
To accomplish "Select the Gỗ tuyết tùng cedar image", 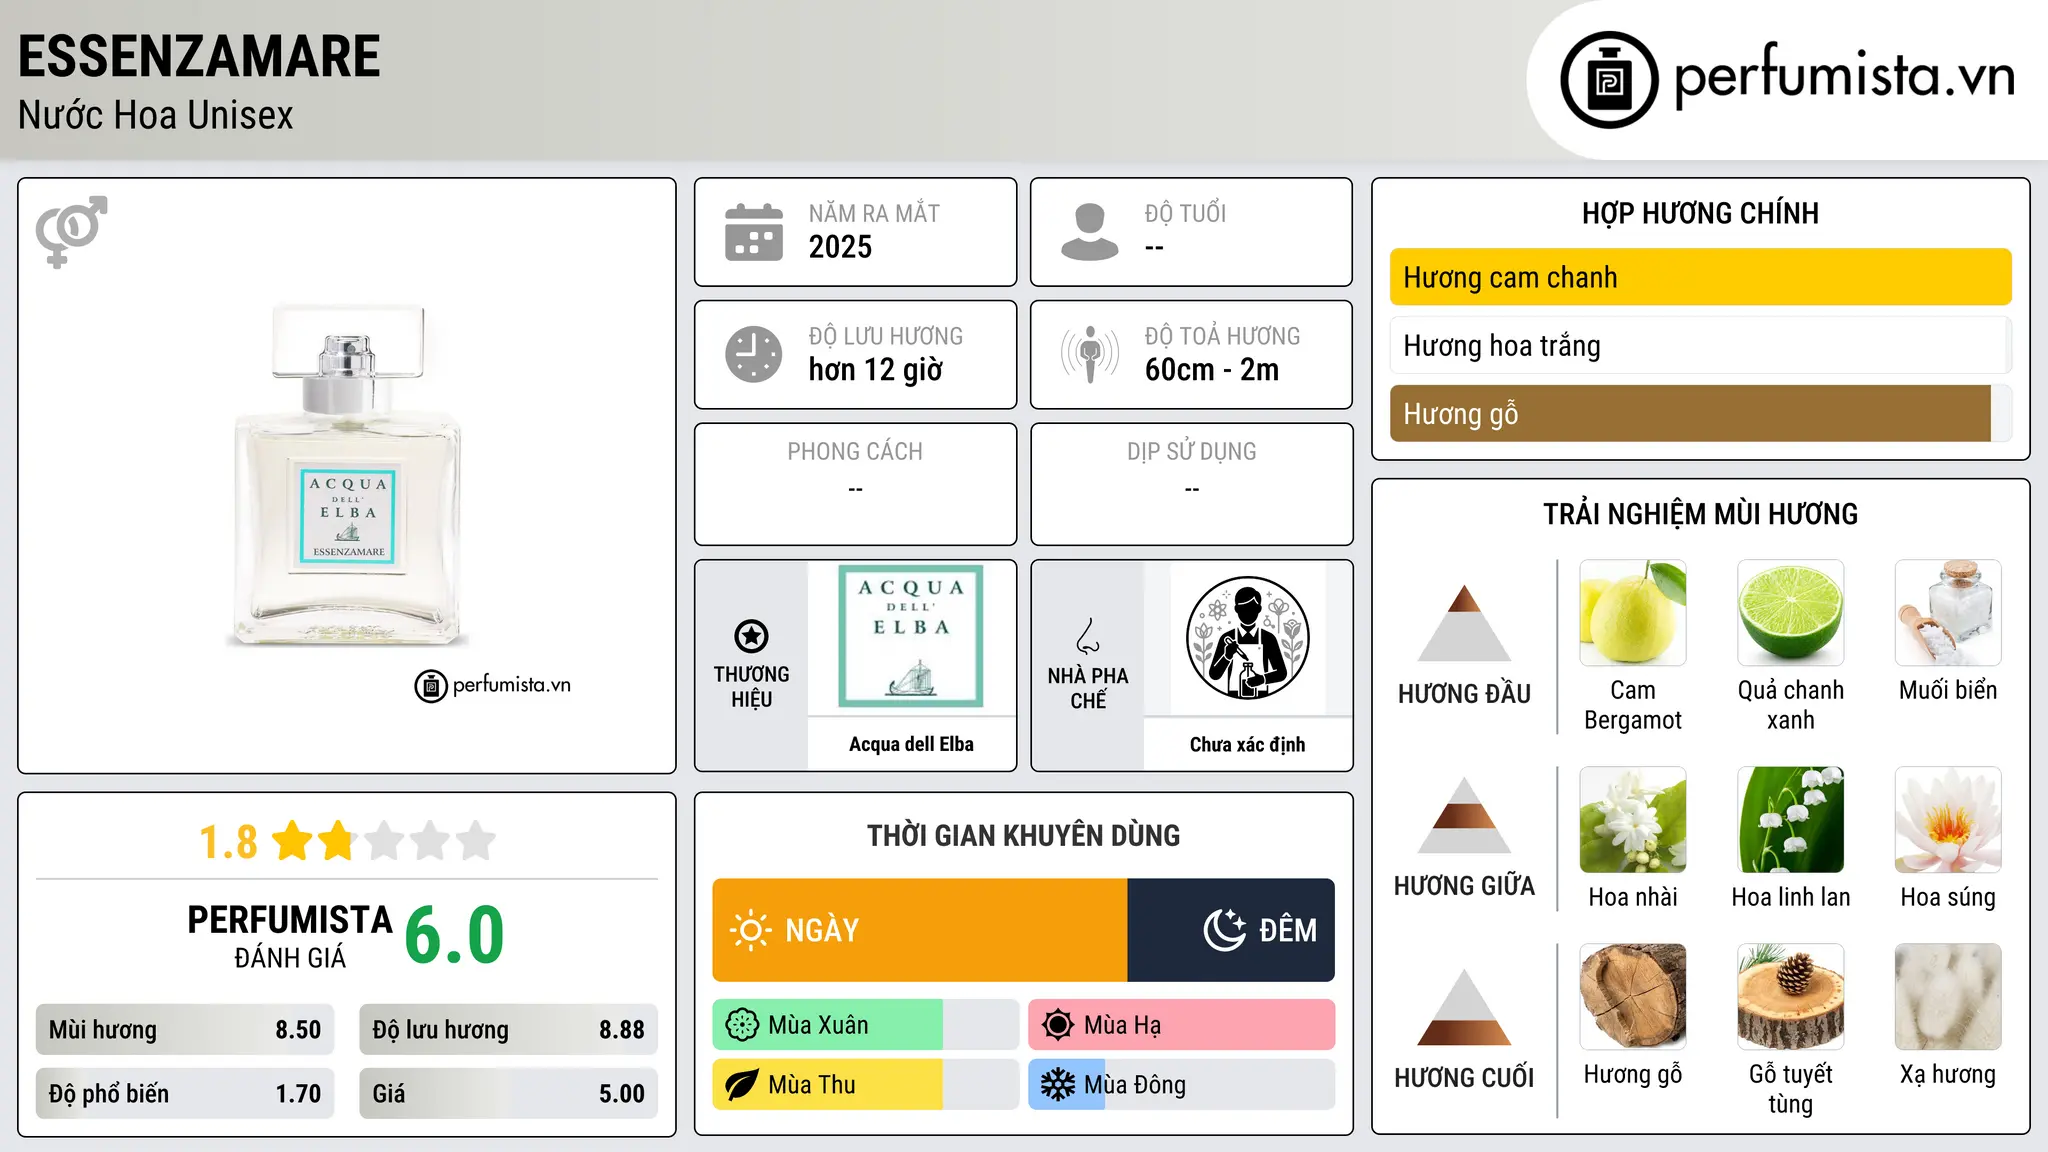I will 1790,997.
